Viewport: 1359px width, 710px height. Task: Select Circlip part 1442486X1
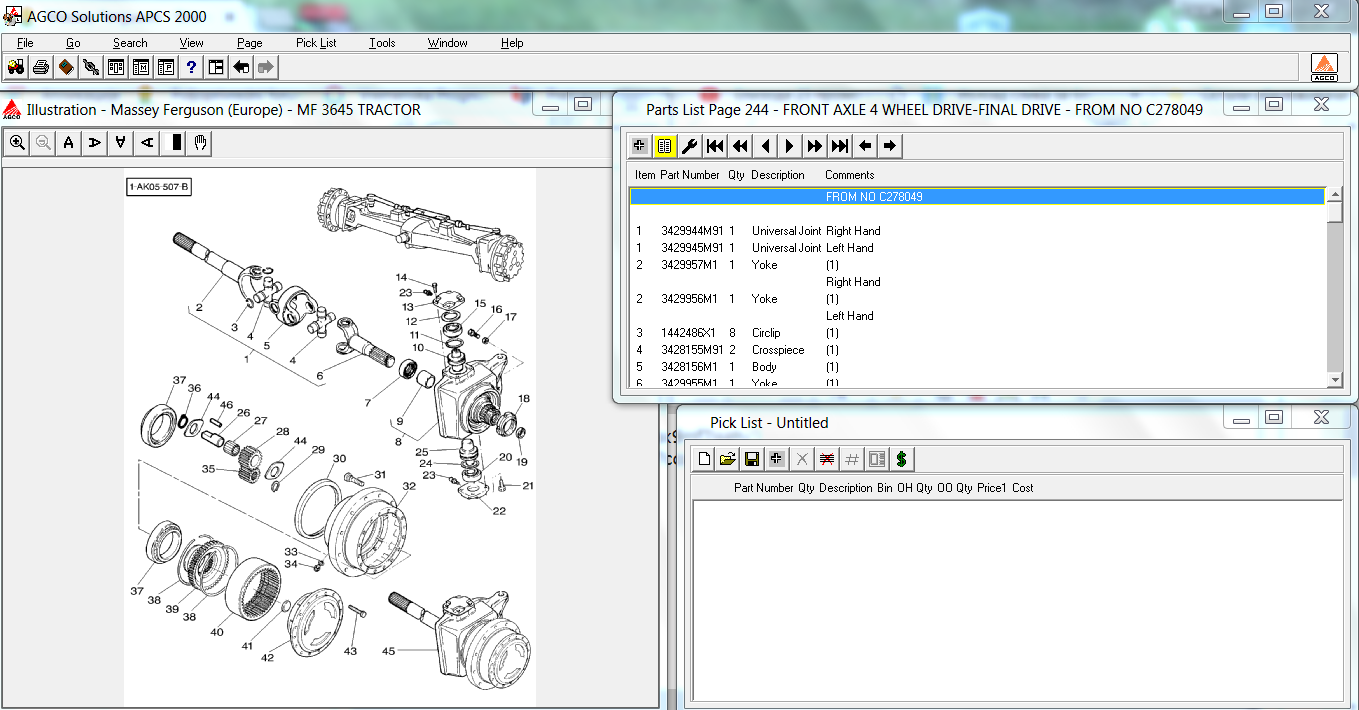(977, 333)
